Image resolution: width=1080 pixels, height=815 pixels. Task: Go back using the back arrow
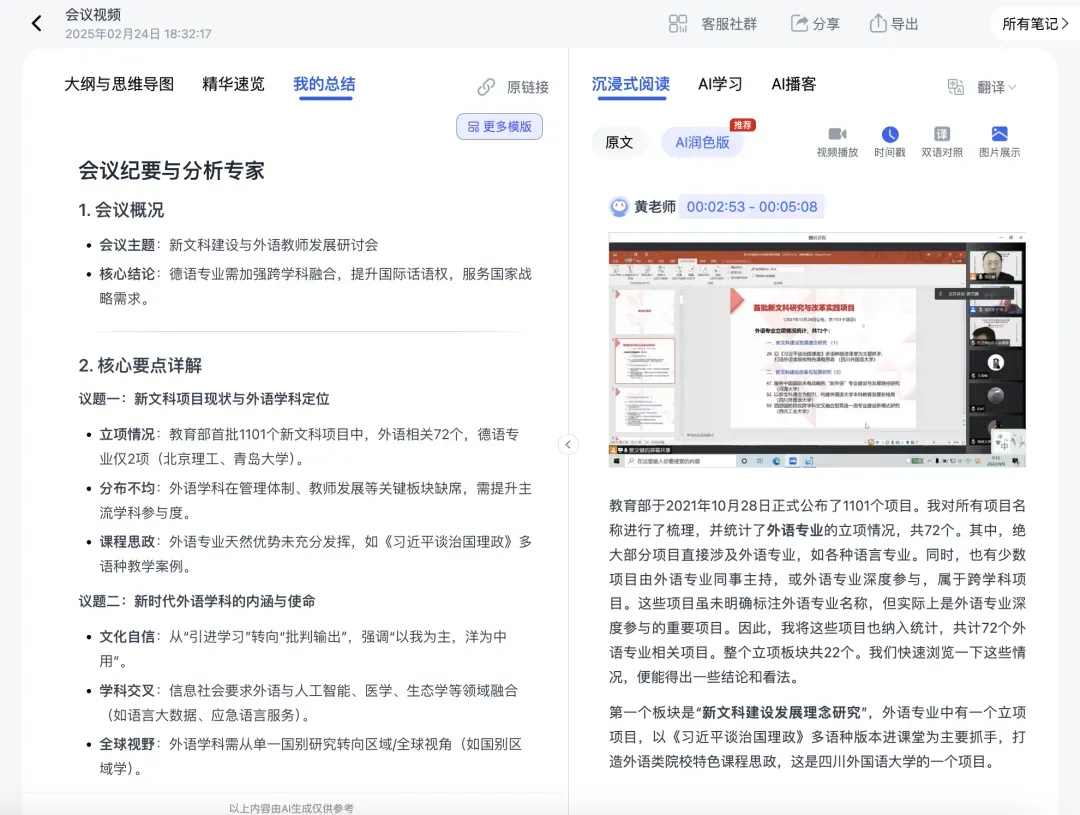37,23
